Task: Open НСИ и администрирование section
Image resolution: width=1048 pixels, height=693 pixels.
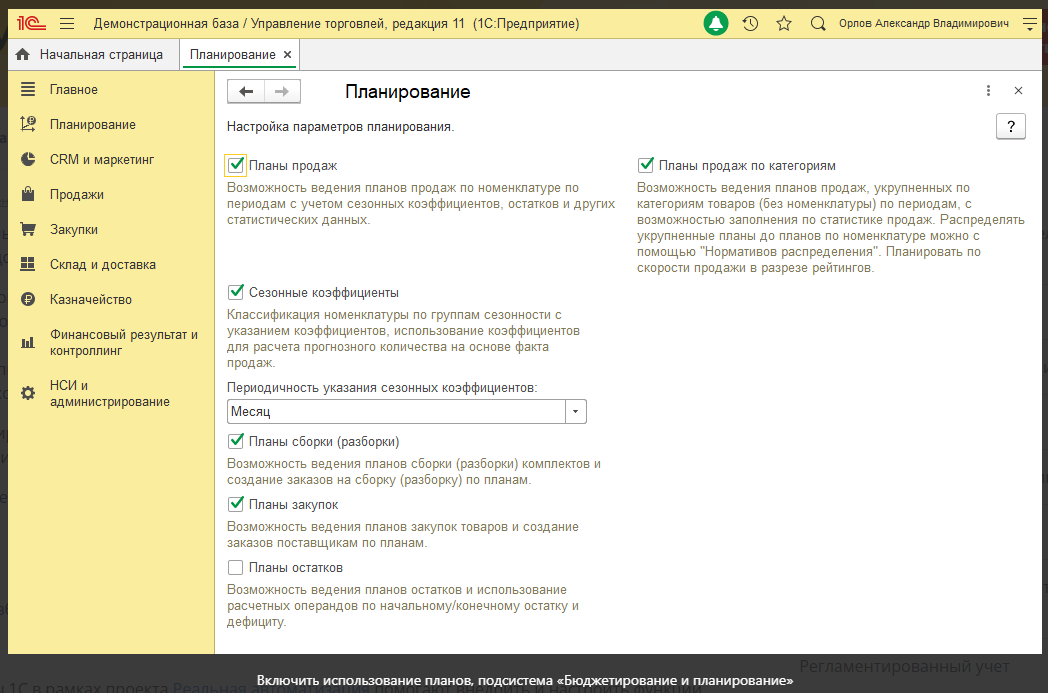Action: pos(111,394)
